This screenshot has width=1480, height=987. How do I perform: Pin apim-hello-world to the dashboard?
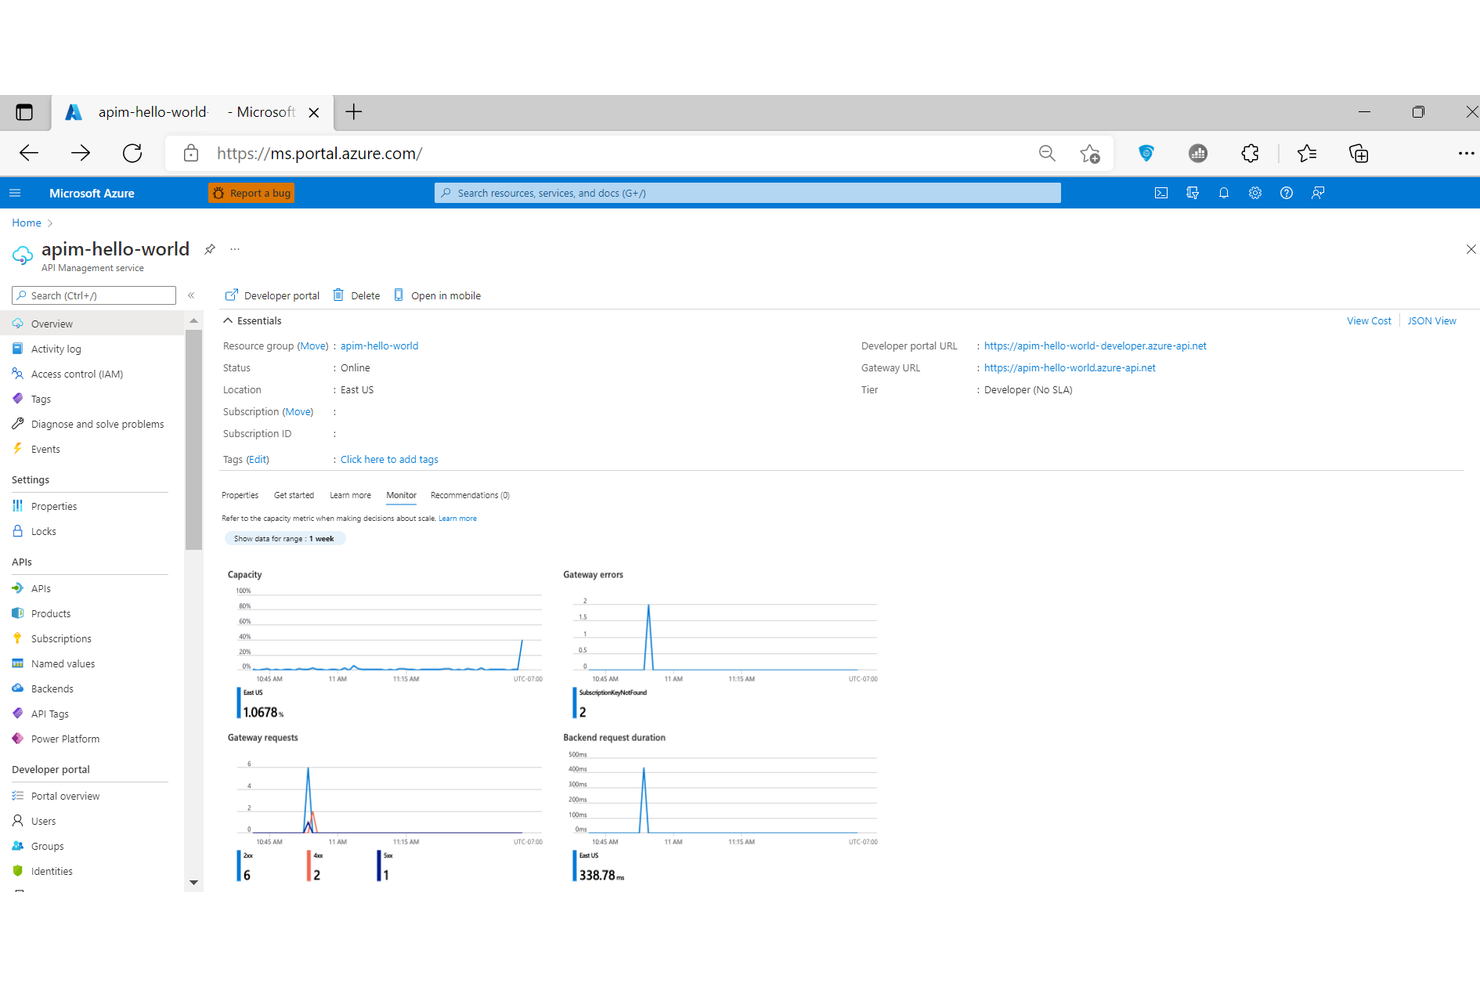click(209, 249)
